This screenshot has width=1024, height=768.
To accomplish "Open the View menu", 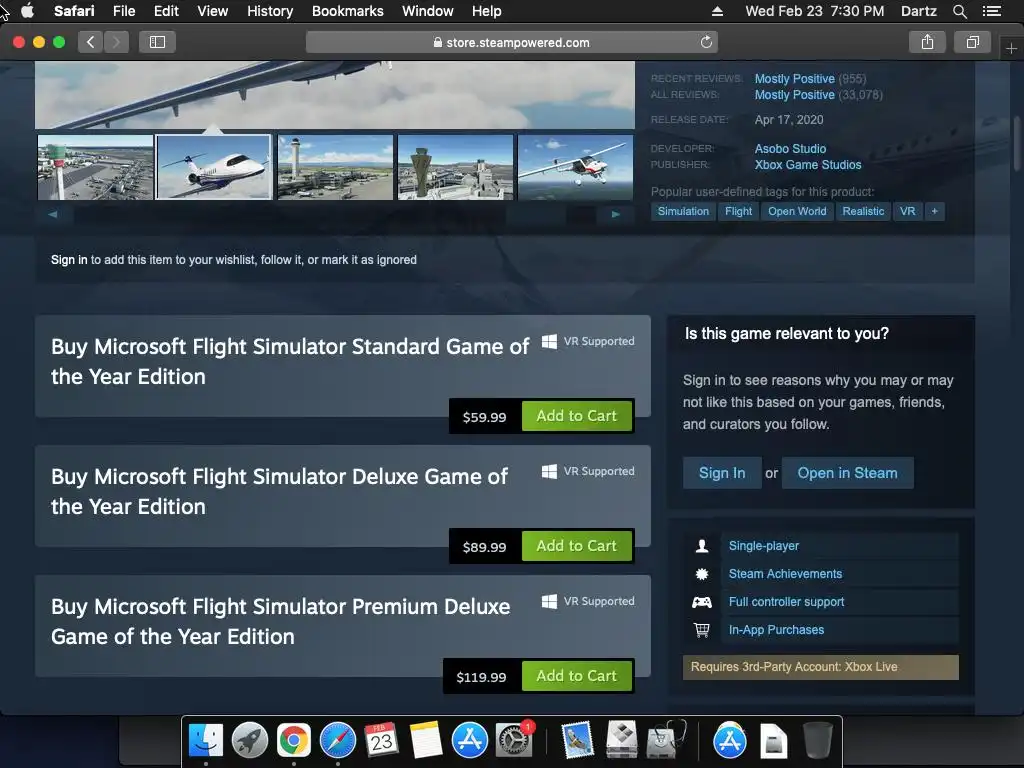I will pyautogui.click(x=213, y=11).
